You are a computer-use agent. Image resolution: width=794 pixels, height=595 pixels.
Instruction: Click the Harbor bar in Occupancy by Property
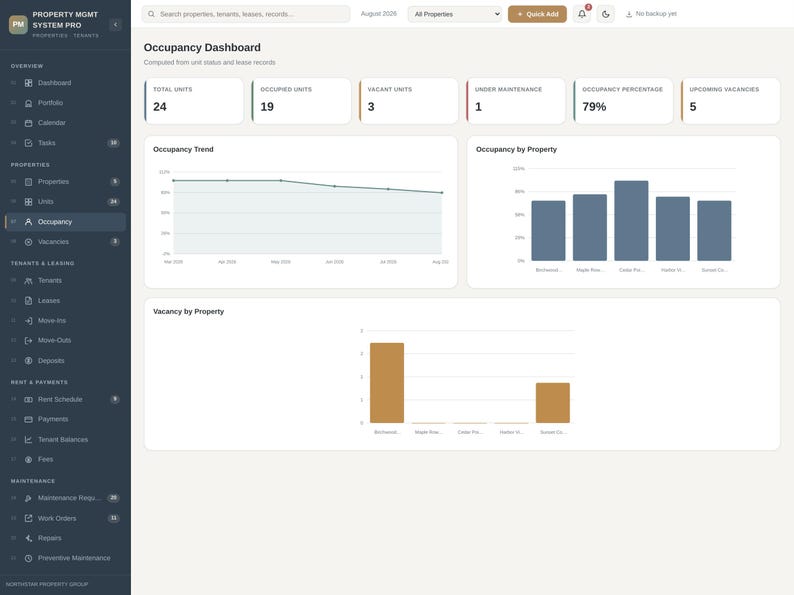673,229
